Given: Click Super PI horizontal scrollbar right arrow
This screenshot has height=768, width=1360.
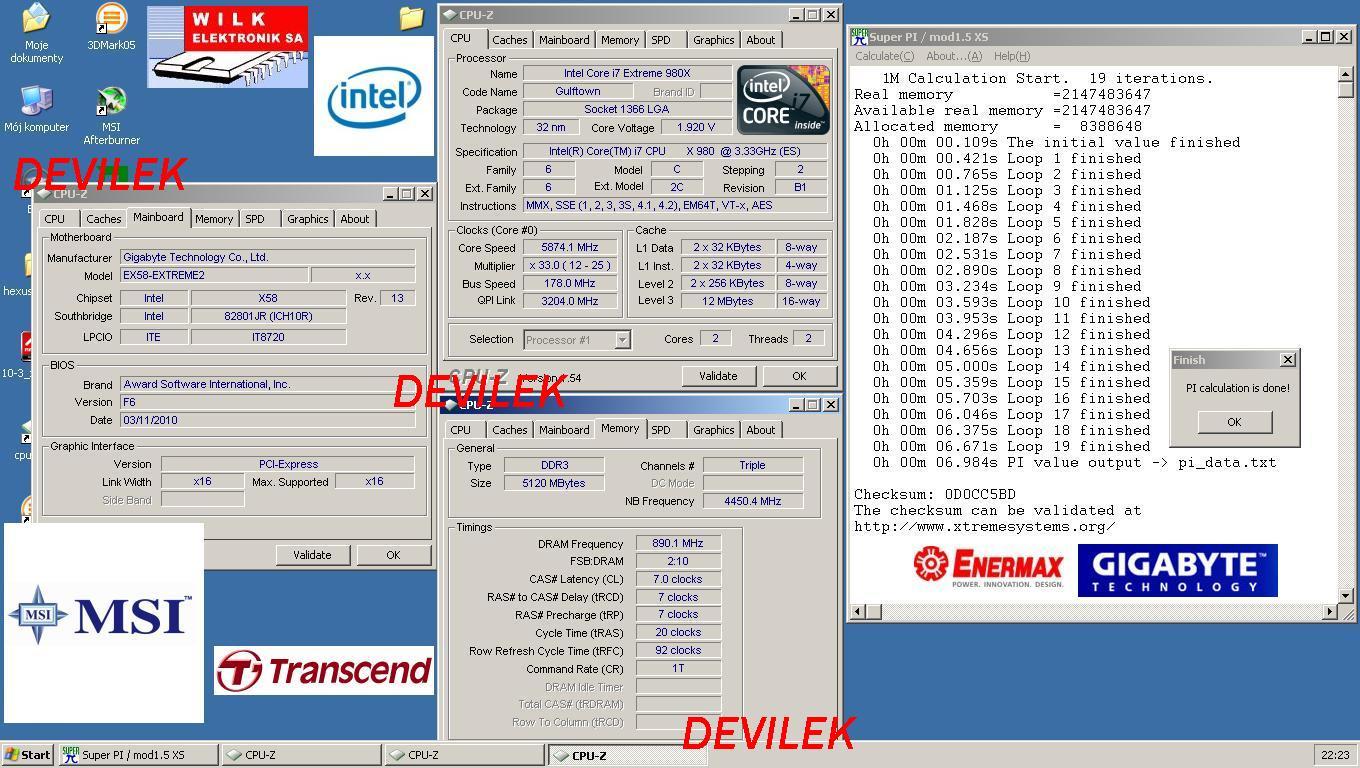Looking at the screenshot, I should (x=1329, y=611).
